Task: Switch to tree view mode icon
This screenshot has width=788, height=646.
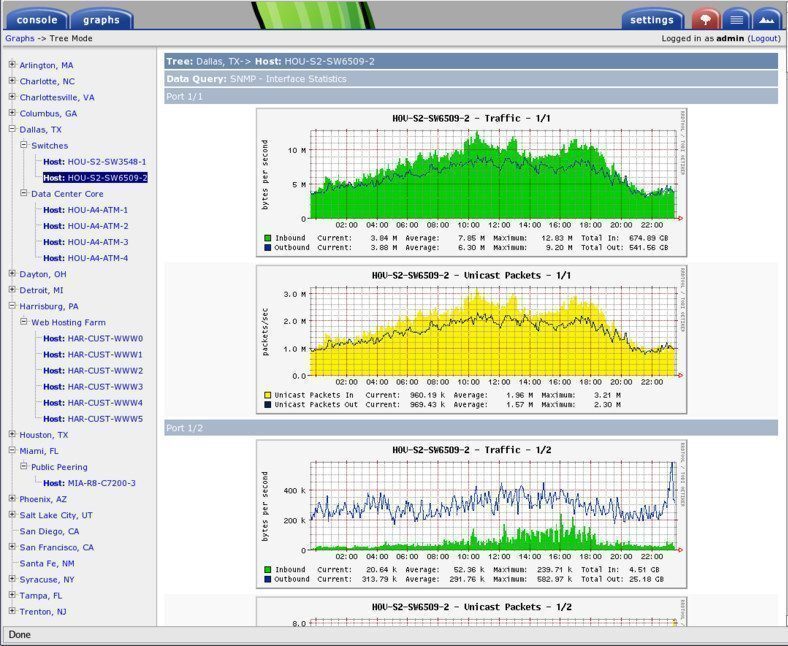Action: pos(705,19)
